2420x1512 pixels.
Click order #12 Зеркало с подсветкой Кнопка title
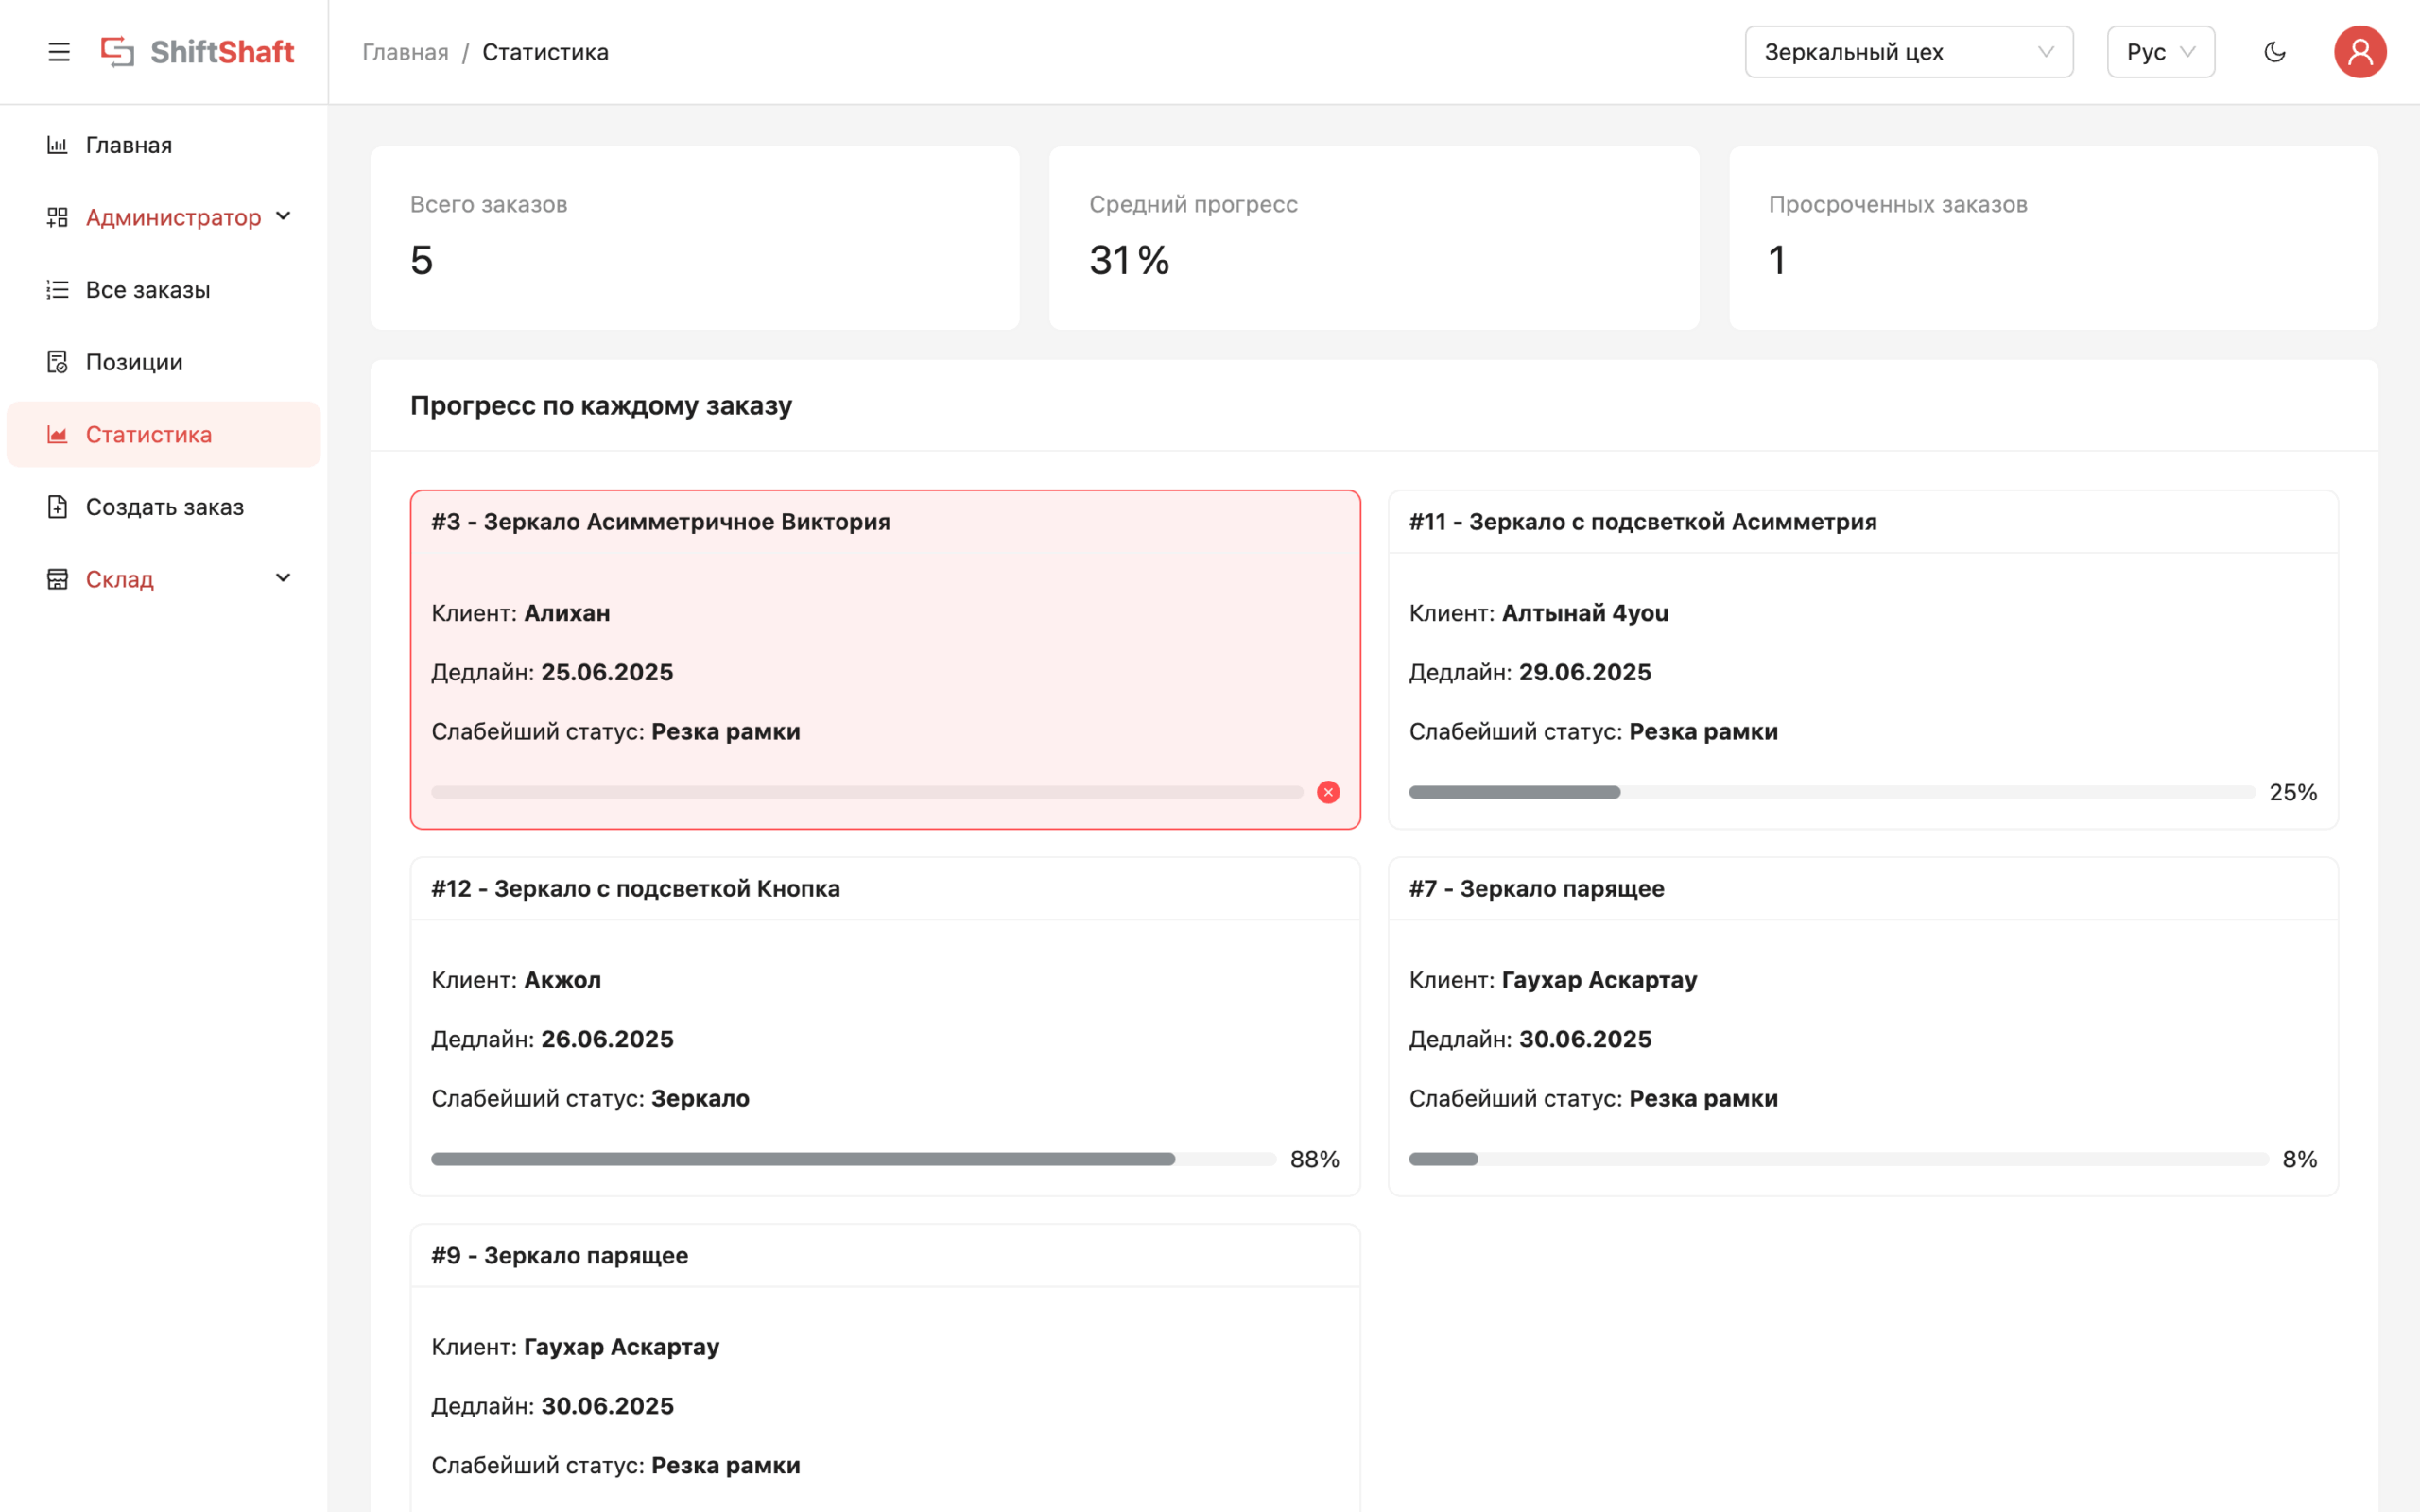point(635,889)
